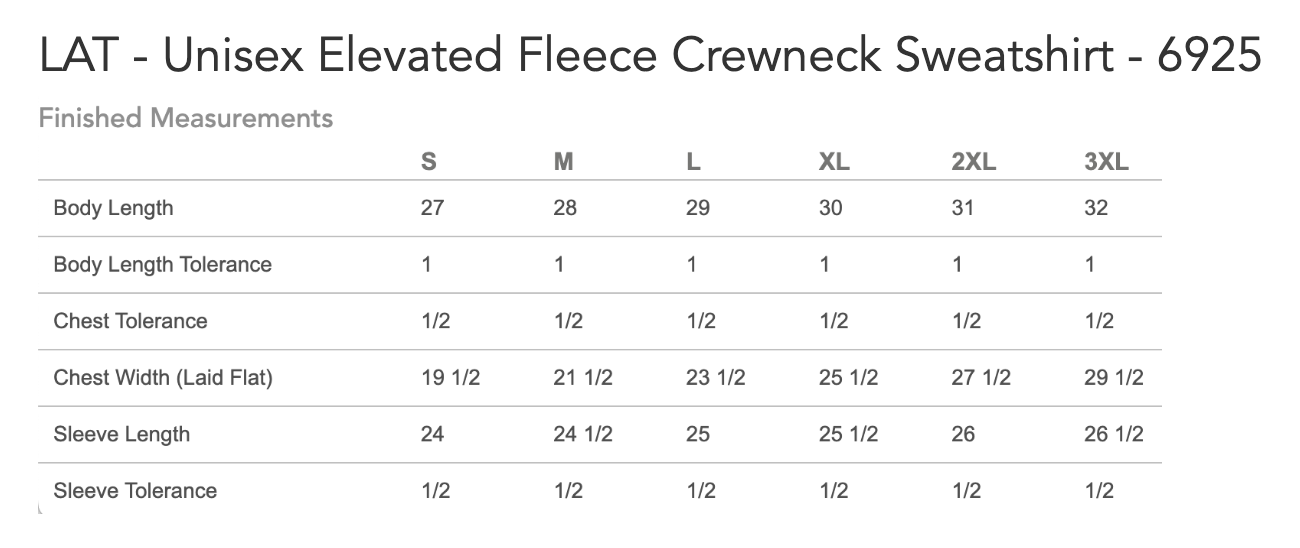Select the L size column header
The image size is (1300, 548).
point(693,162)
